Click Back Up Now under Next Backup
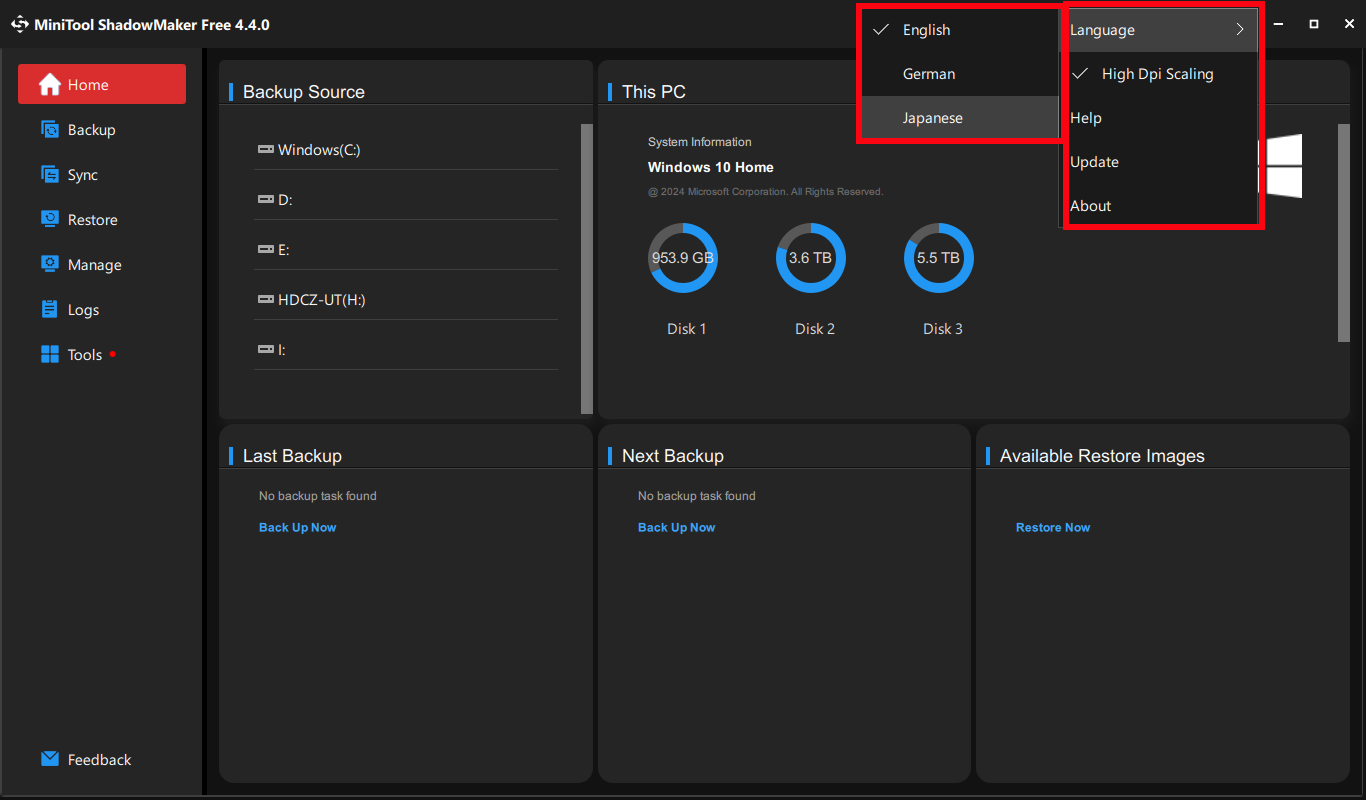Image resolution: width=1366 pixels, height=800 pixels. [676, 527]
